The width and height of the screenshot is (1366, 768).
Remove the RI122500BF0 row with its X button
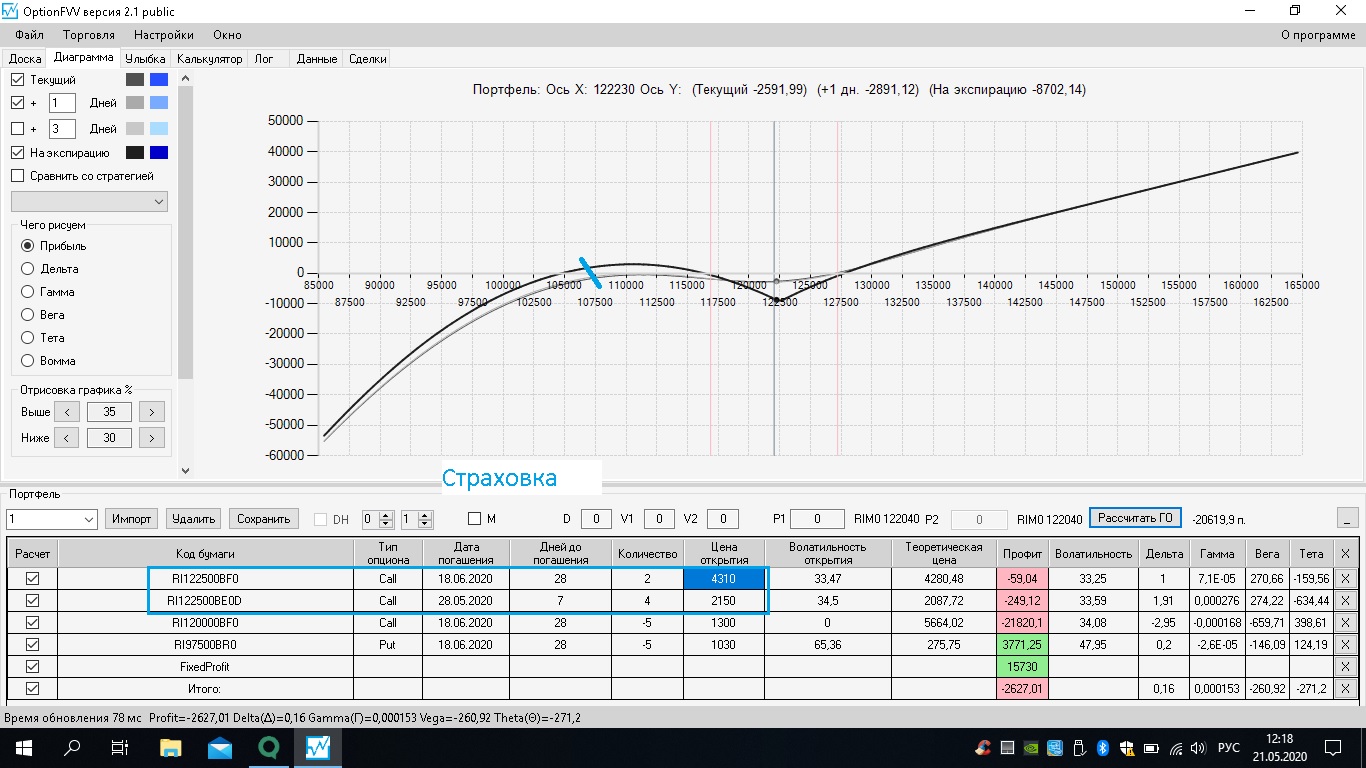click(x=1345, y=578)
